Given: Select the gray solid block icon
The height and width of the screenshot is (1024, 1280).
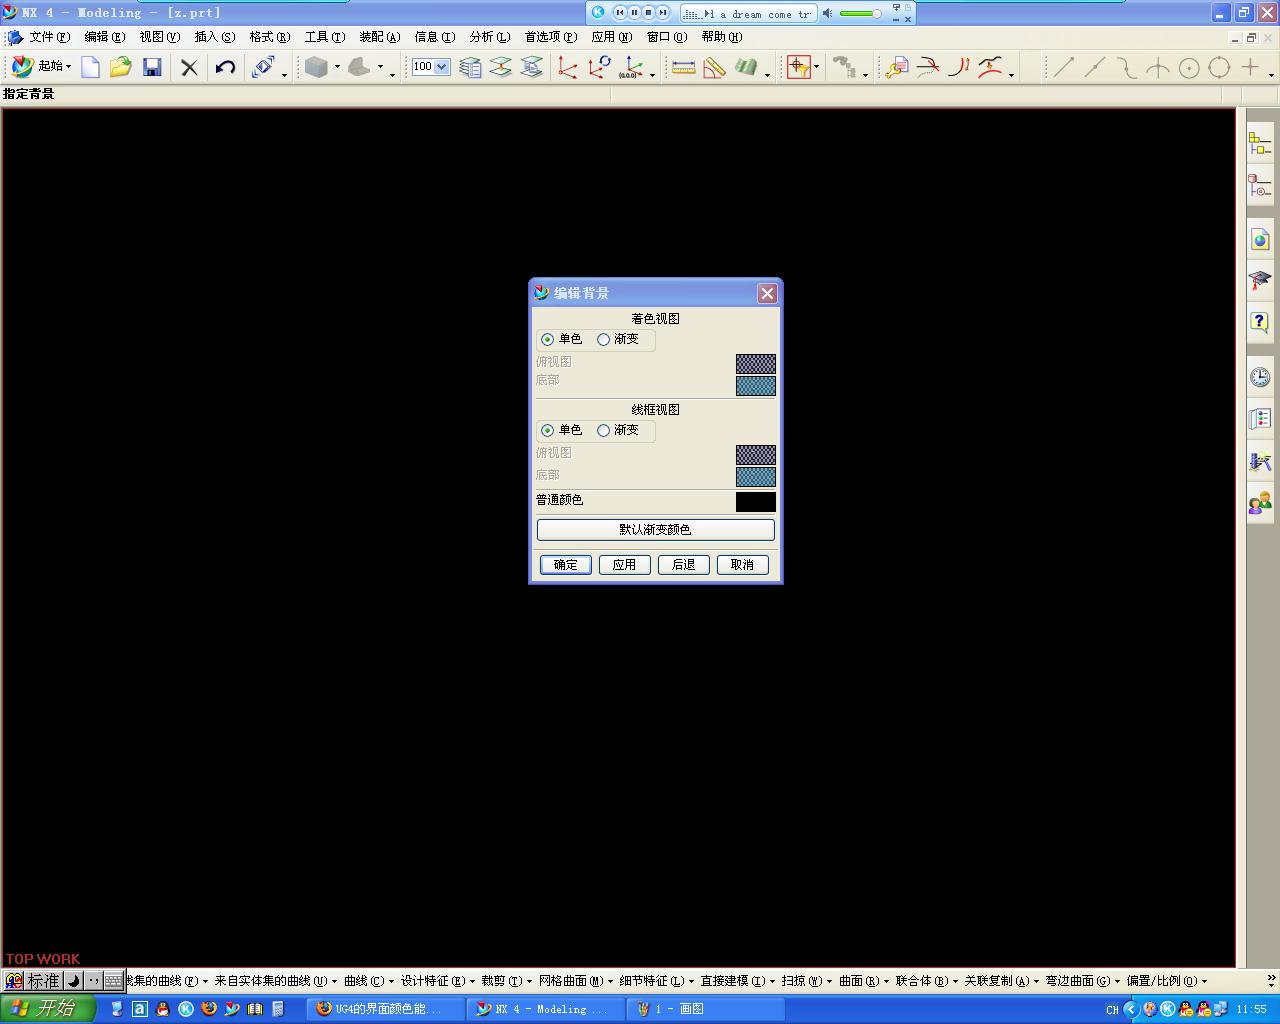Looking at the screenshot, I should pos(317,67).
